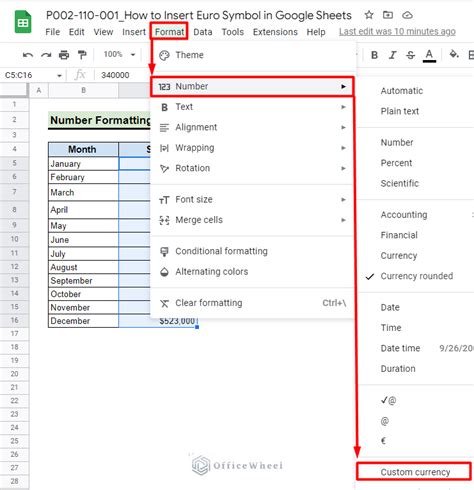Open the fill color picker

pyautogui.click(x=454, y=54)
